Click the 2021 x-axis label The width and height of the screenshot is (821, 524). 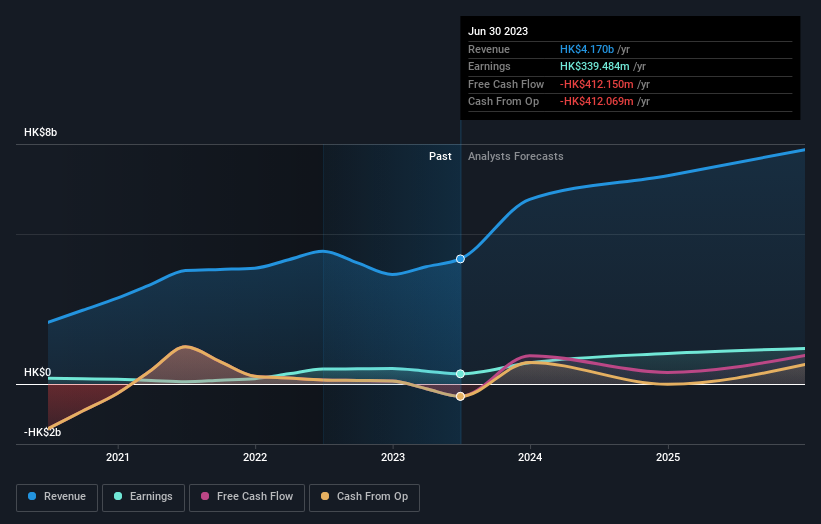click(118, 458)
